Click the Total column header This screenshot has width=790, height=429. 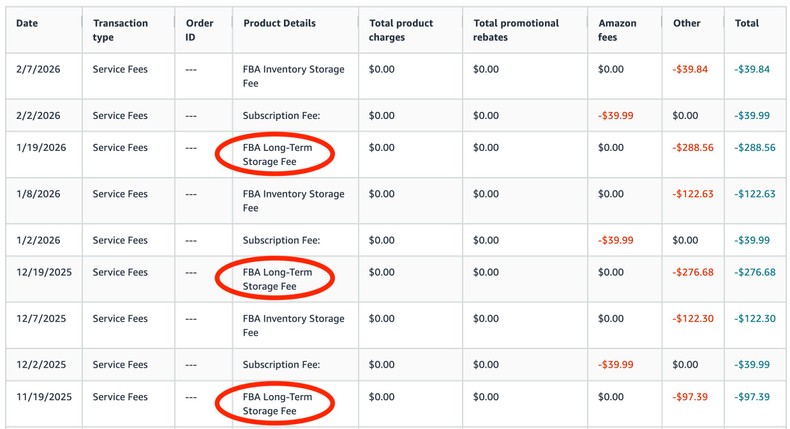coord(746,23)
